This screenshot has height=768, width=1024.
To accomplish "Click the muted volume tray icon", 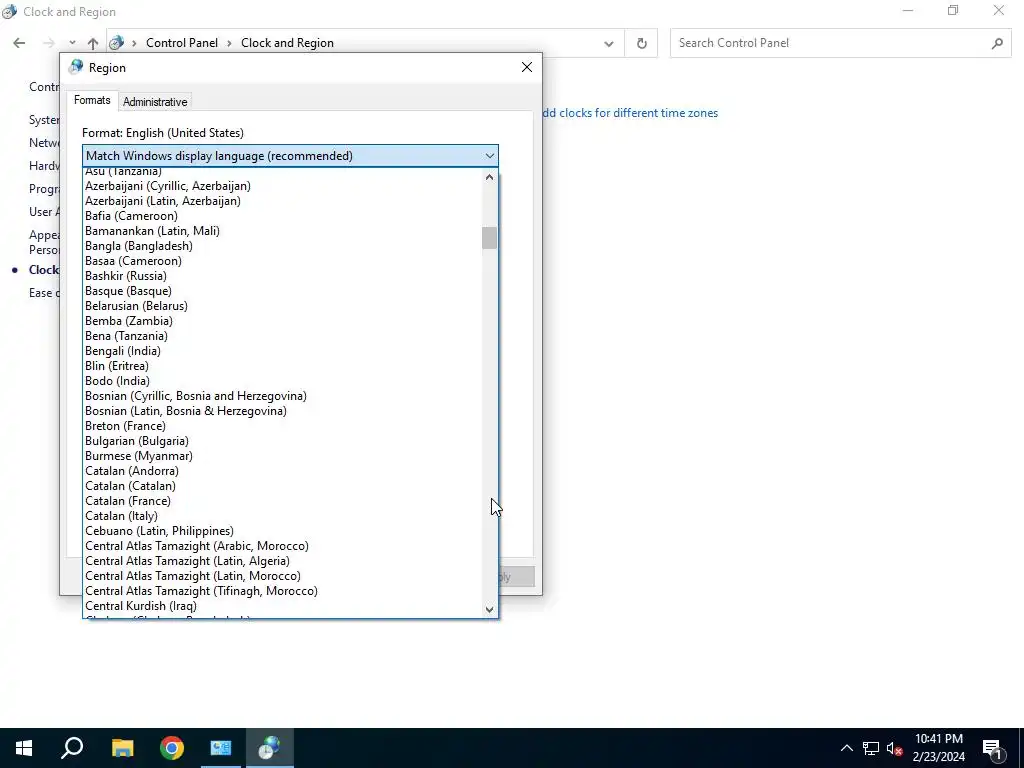I will pos(895,748).
